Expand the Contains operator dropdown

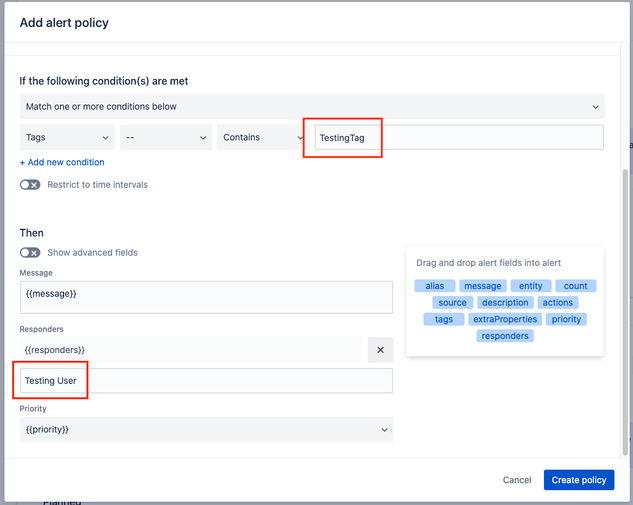pos(256,137)
